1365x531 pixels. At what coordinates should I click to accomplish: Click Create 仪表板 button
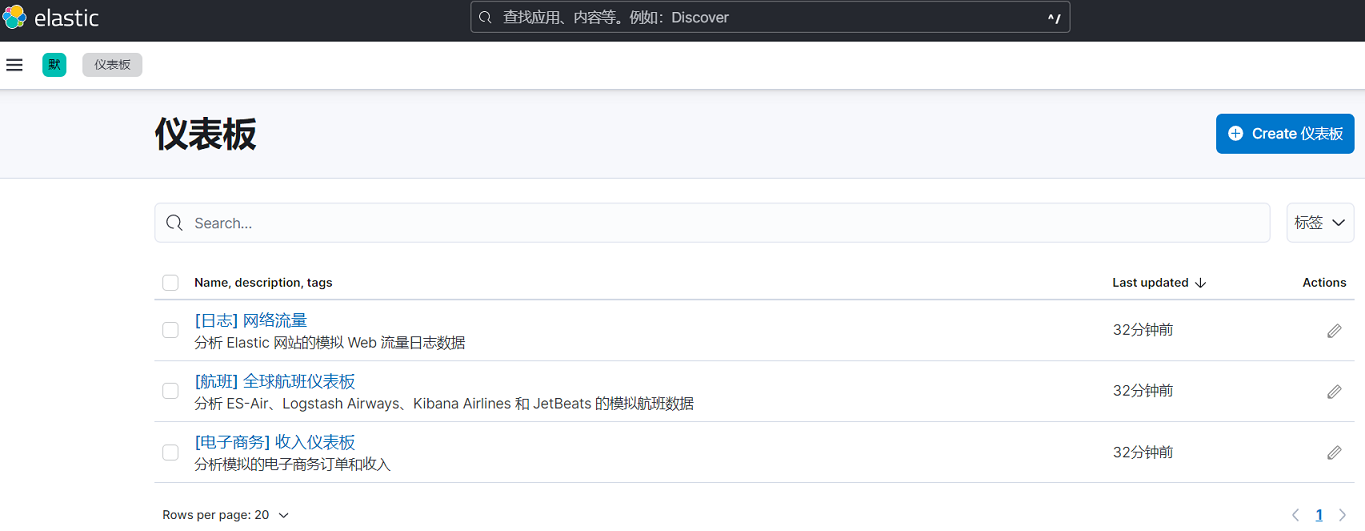pyautogui.click(x=1285, y=134)
